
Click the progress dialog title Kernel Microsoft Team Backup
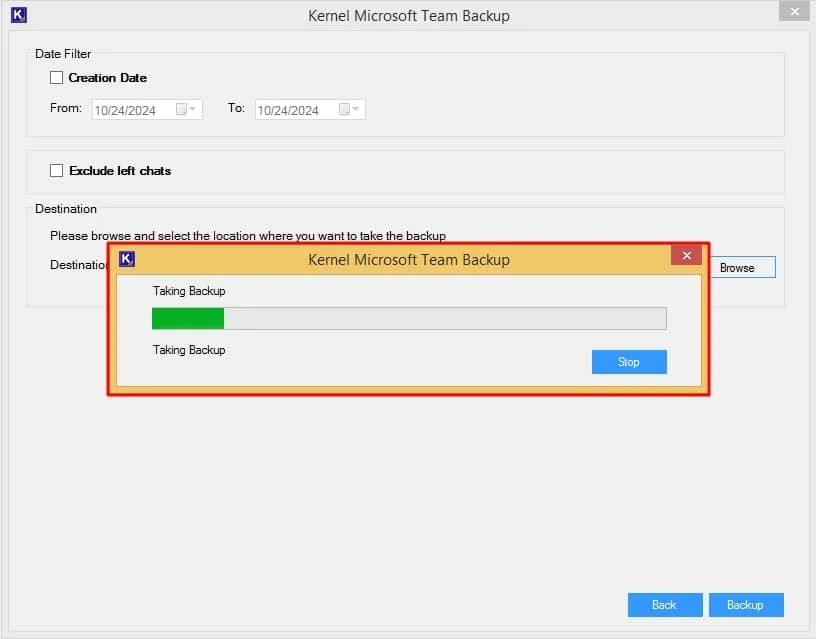409,260
